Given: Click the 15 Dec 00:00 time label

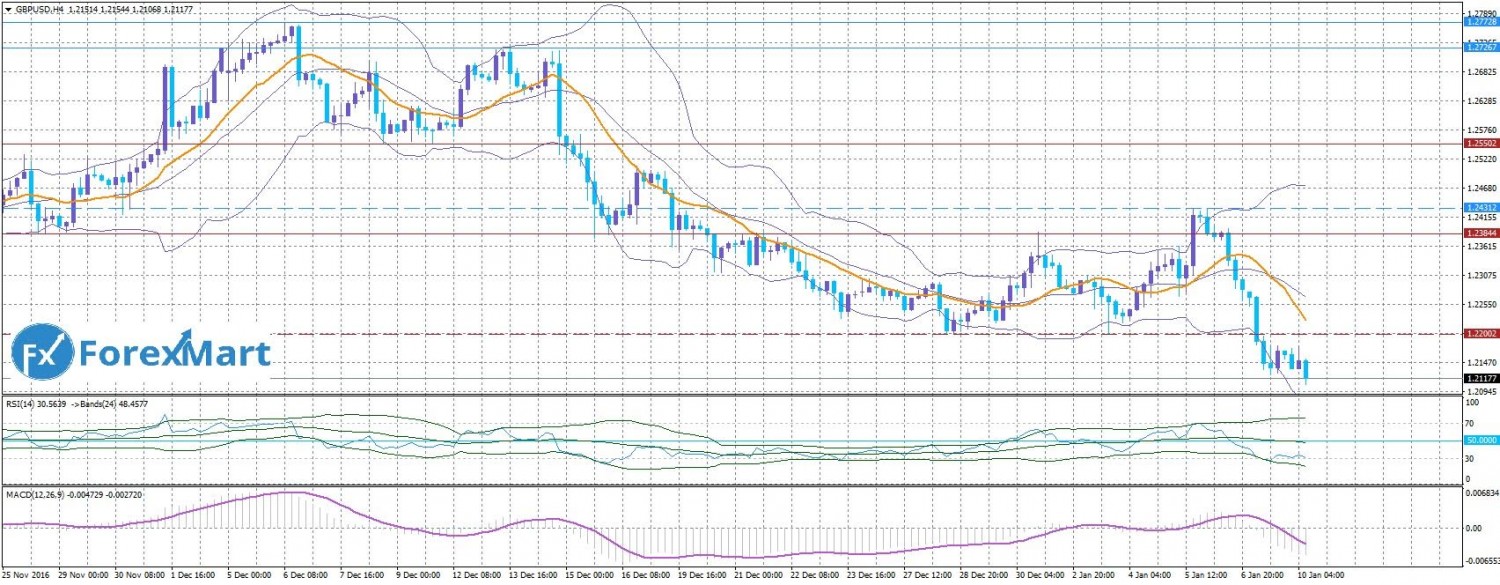Looking at the screenshot, I should (588, 577).
